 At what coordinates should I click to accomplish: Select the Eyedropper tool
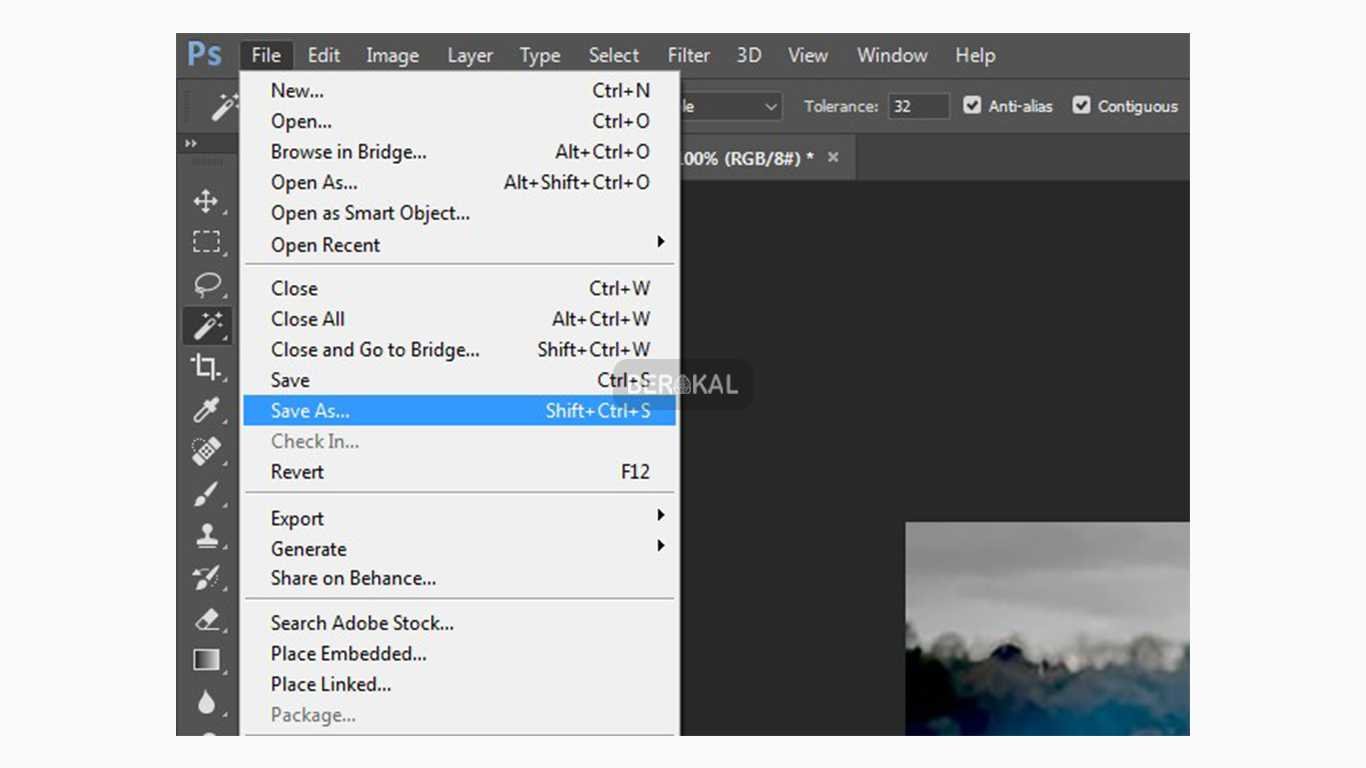(206, 409)
